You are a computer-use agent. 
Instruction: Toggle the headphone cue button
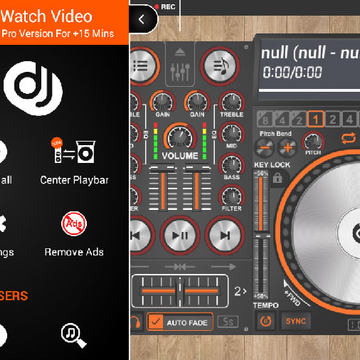(136, 322)
